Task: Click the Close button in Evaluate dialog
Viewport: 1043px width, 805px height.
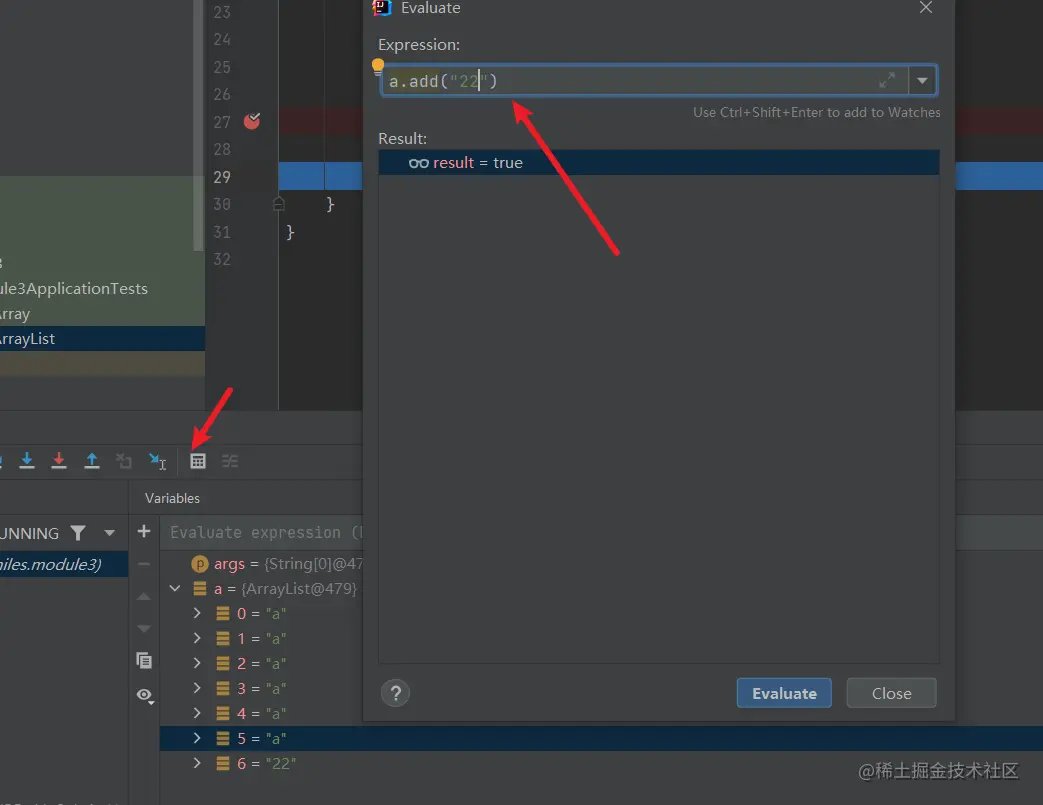Action: (891, 693)
